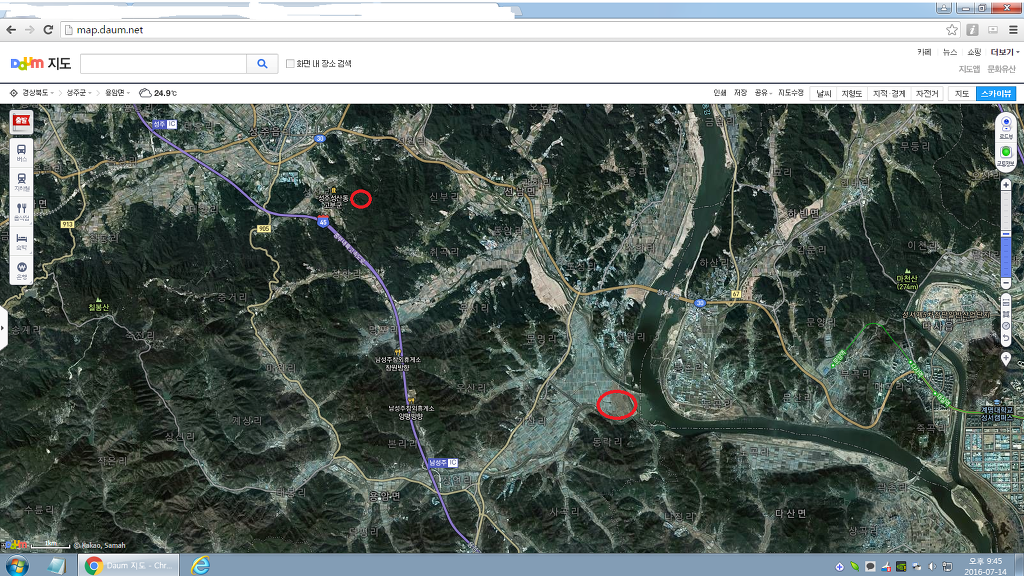Viewport: 1024px width, 576px height.
Task: Show lodging with the 숙박 bed icon
Action: pos(21,240)
